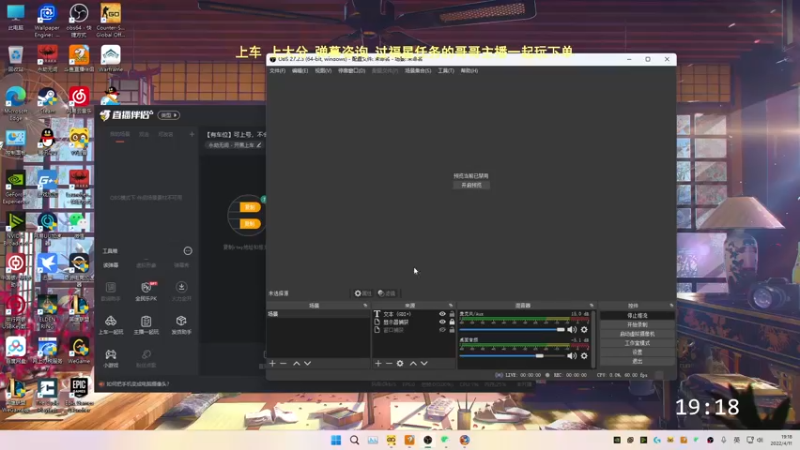The width and height of the screenshot is (800, 450).
Task: Select the display capture source row
Action: [414, 322]
